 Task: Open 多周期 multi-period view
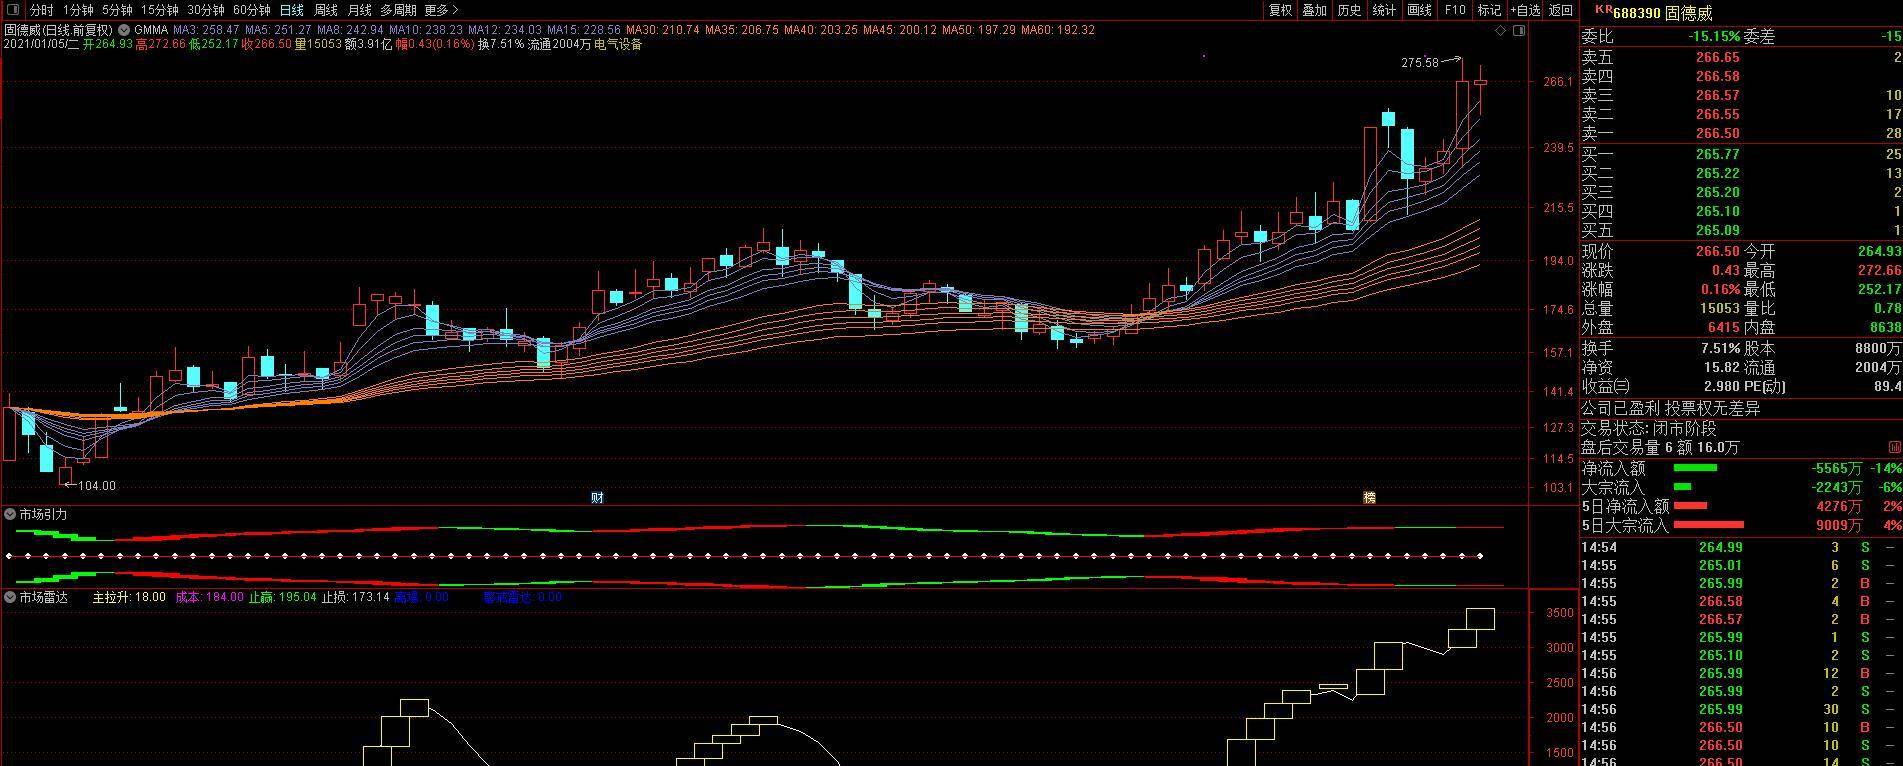(398, 10)
